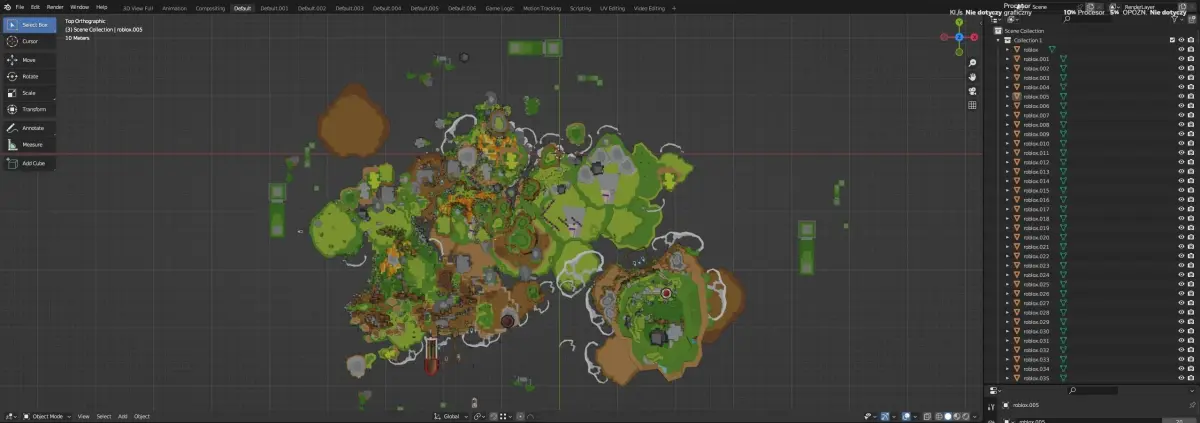This screenshot has width=1200, height=423.
Task: Open the Help menu
Action: (x=102, y=7)
